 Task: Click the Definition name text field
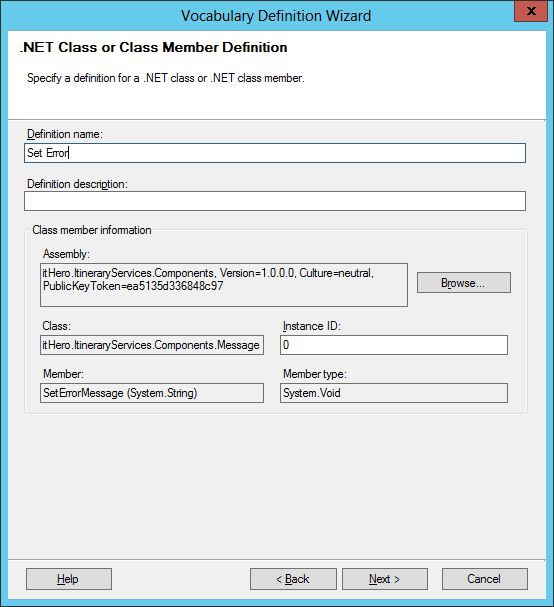pos(275,153)
